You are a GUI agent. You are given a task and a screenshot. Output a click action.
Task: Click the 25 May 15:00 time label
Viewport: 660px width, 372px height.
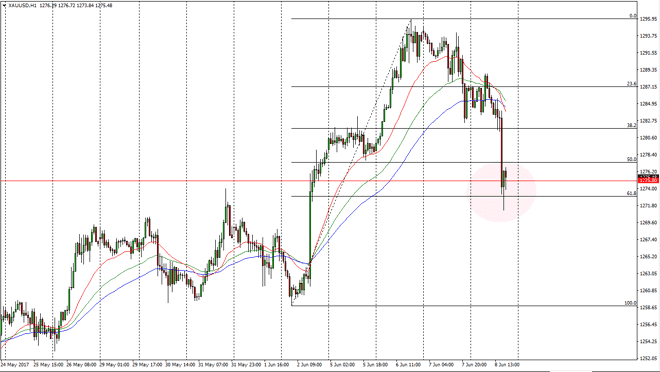click(48, 364)
